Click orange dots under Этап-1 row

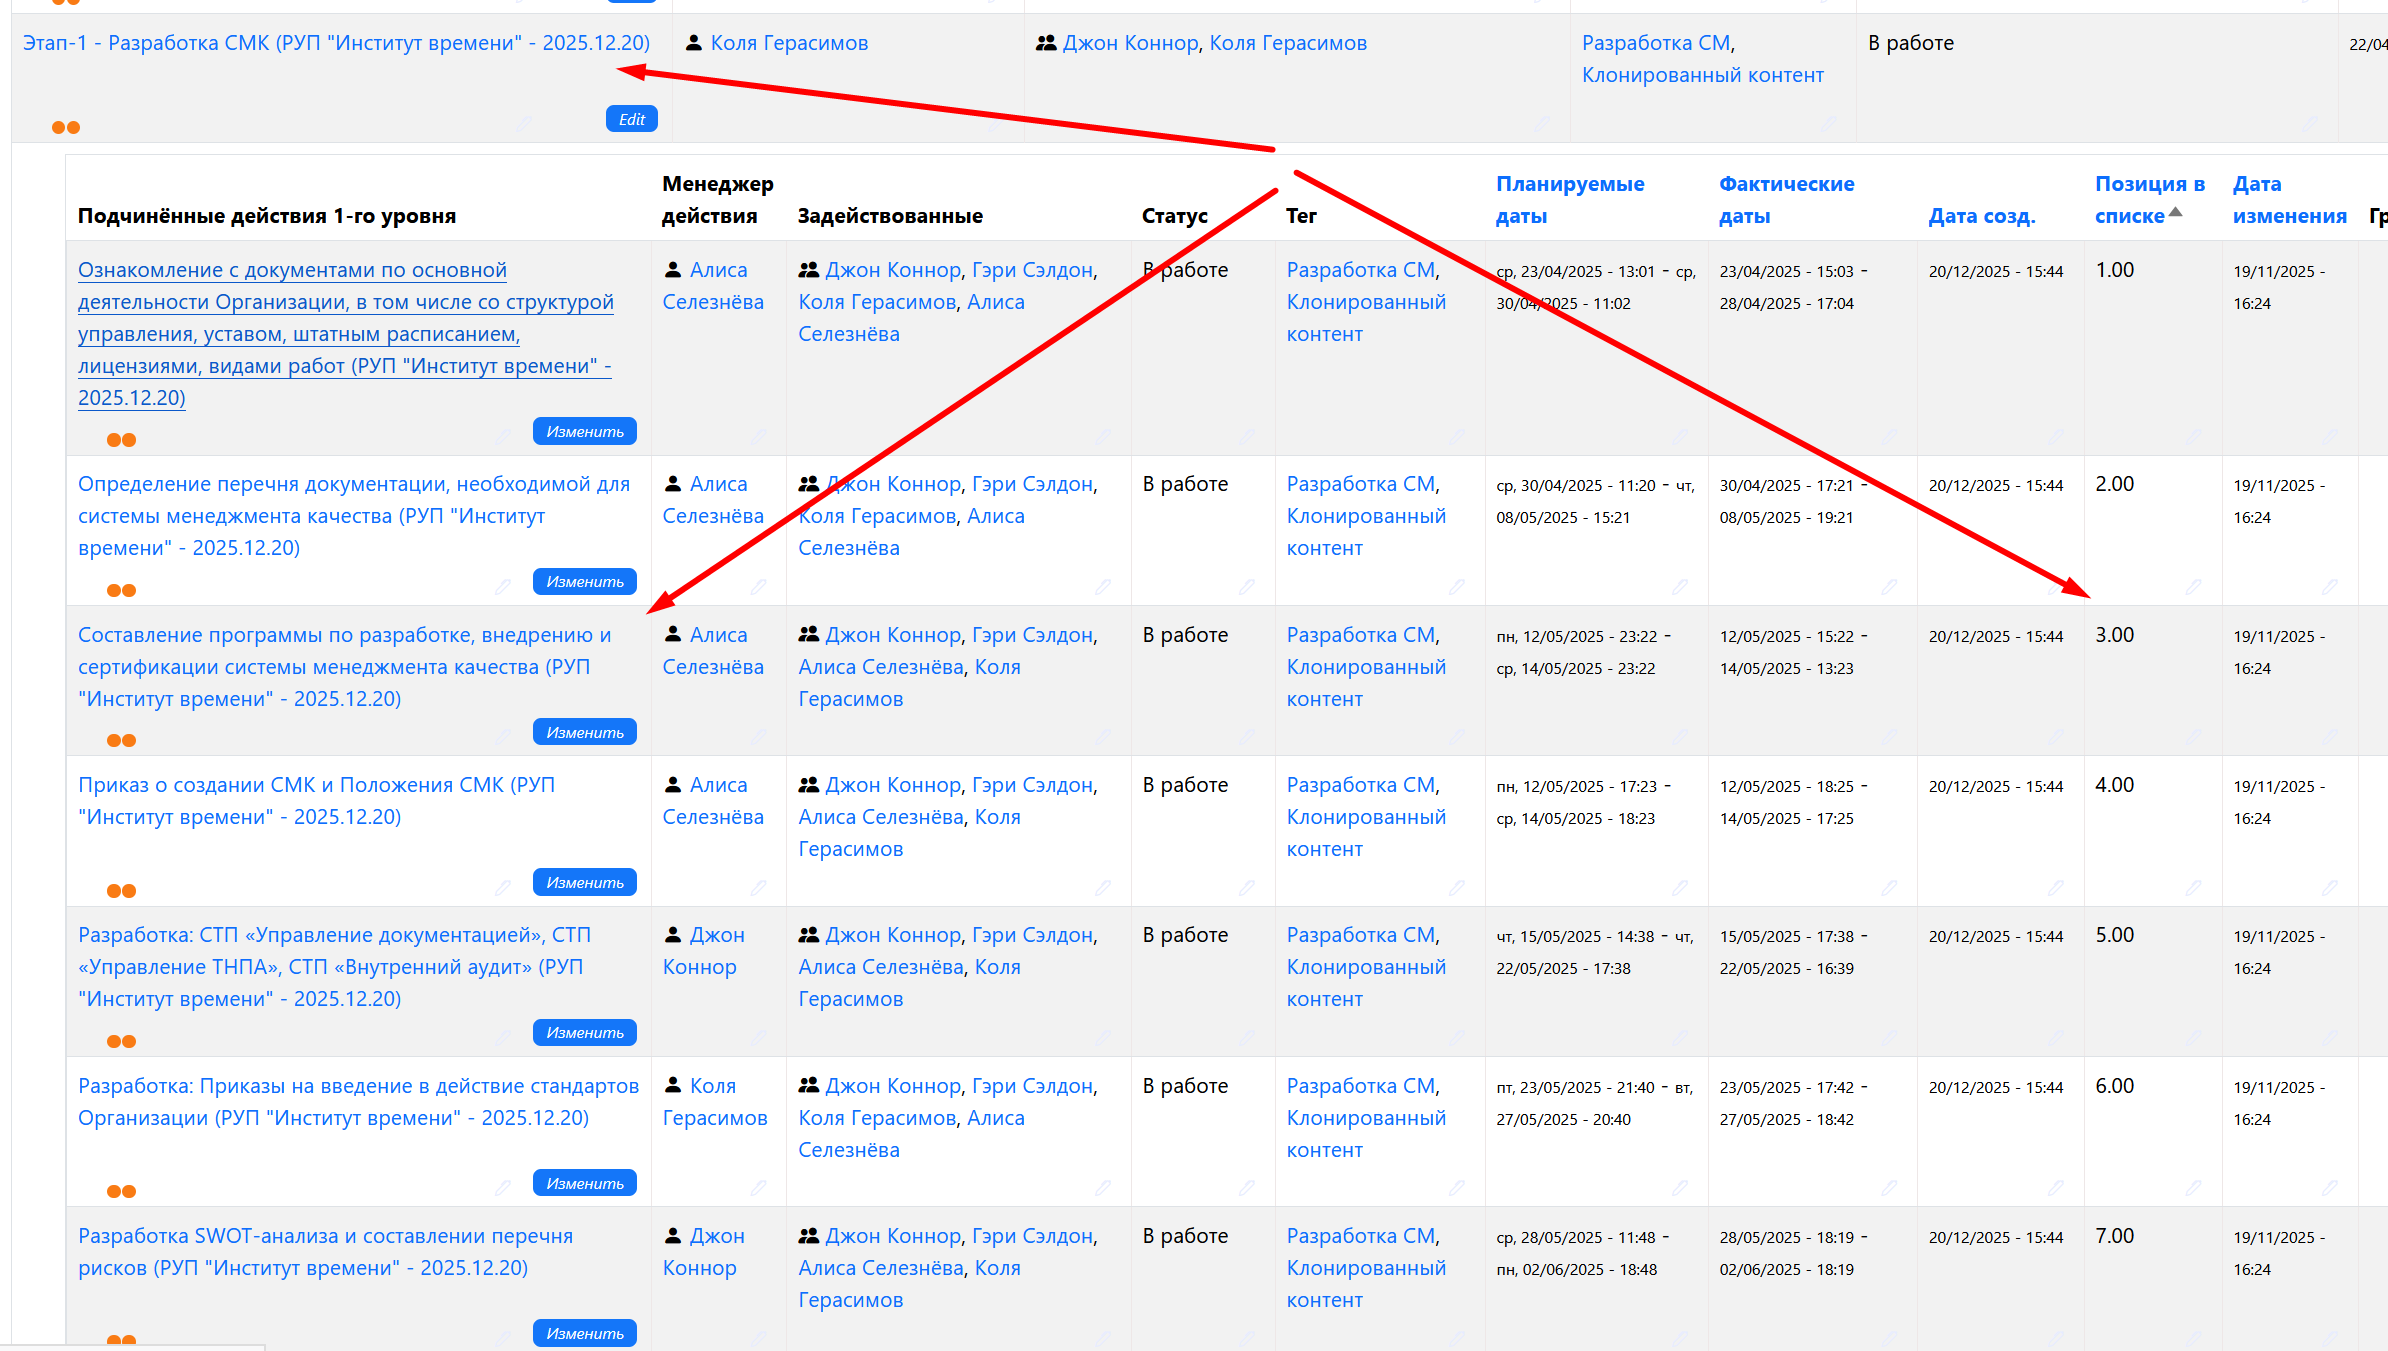point(66,127)
